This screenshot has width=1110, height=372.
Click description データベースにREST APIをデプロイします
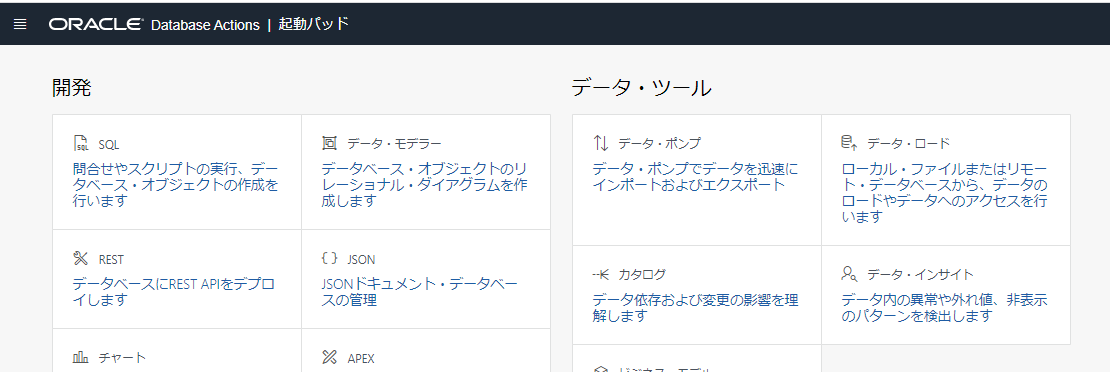(x=173, y=292)
